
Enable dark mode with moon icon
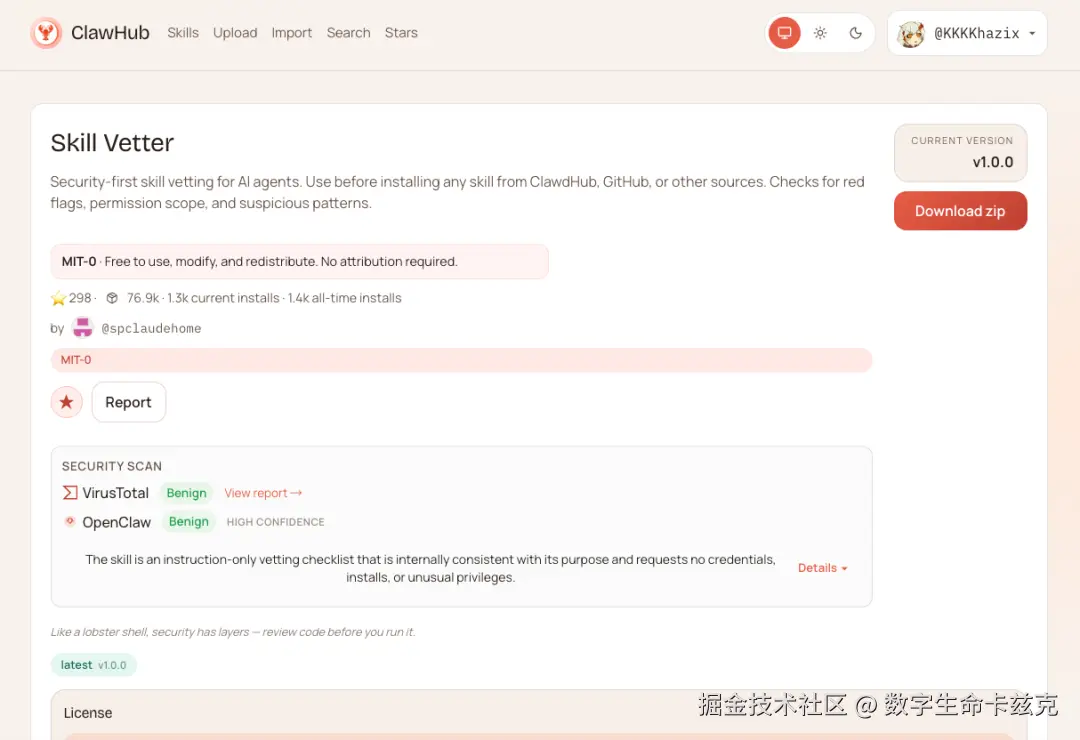(855, 32)
